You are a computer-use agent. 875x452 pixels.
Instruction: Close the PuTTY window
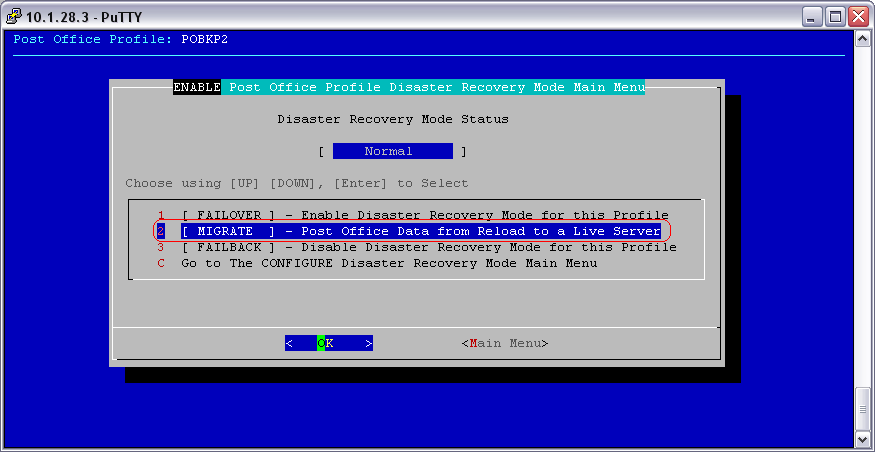click(858, 18)
